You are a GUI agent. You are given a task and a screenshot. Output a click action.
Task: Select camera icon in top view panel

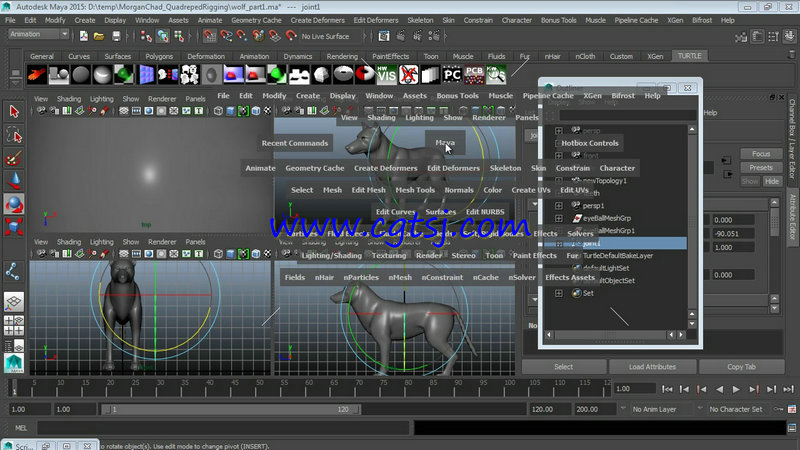41,111
